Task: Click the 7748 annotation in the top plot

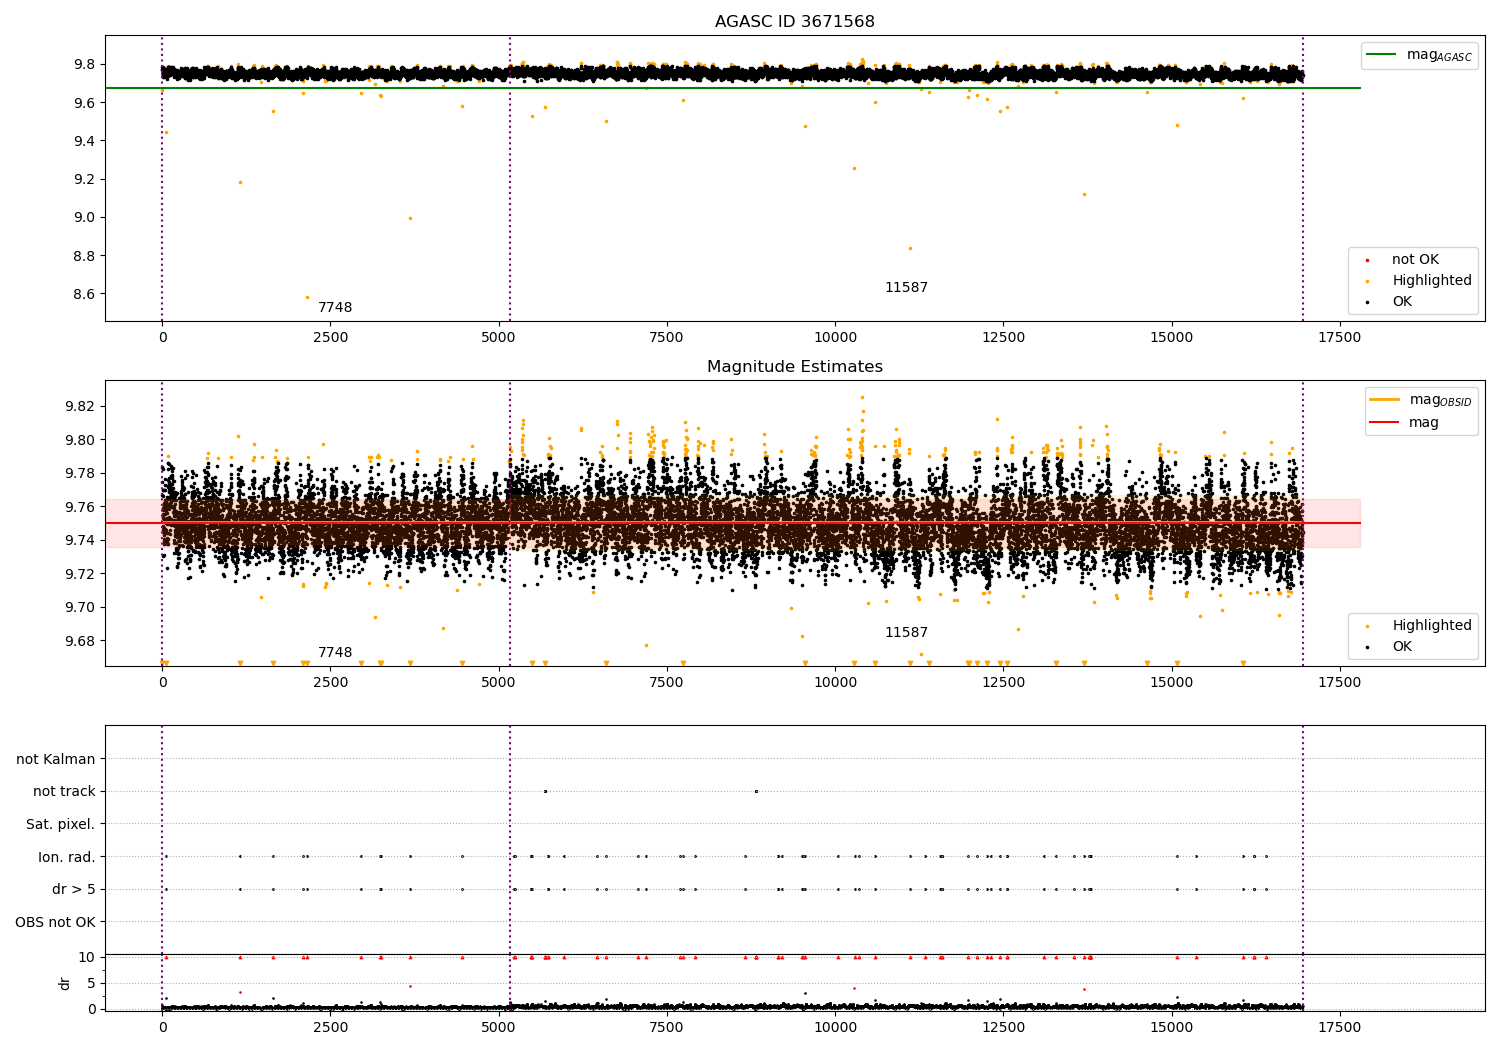Action: pos(335,308)
